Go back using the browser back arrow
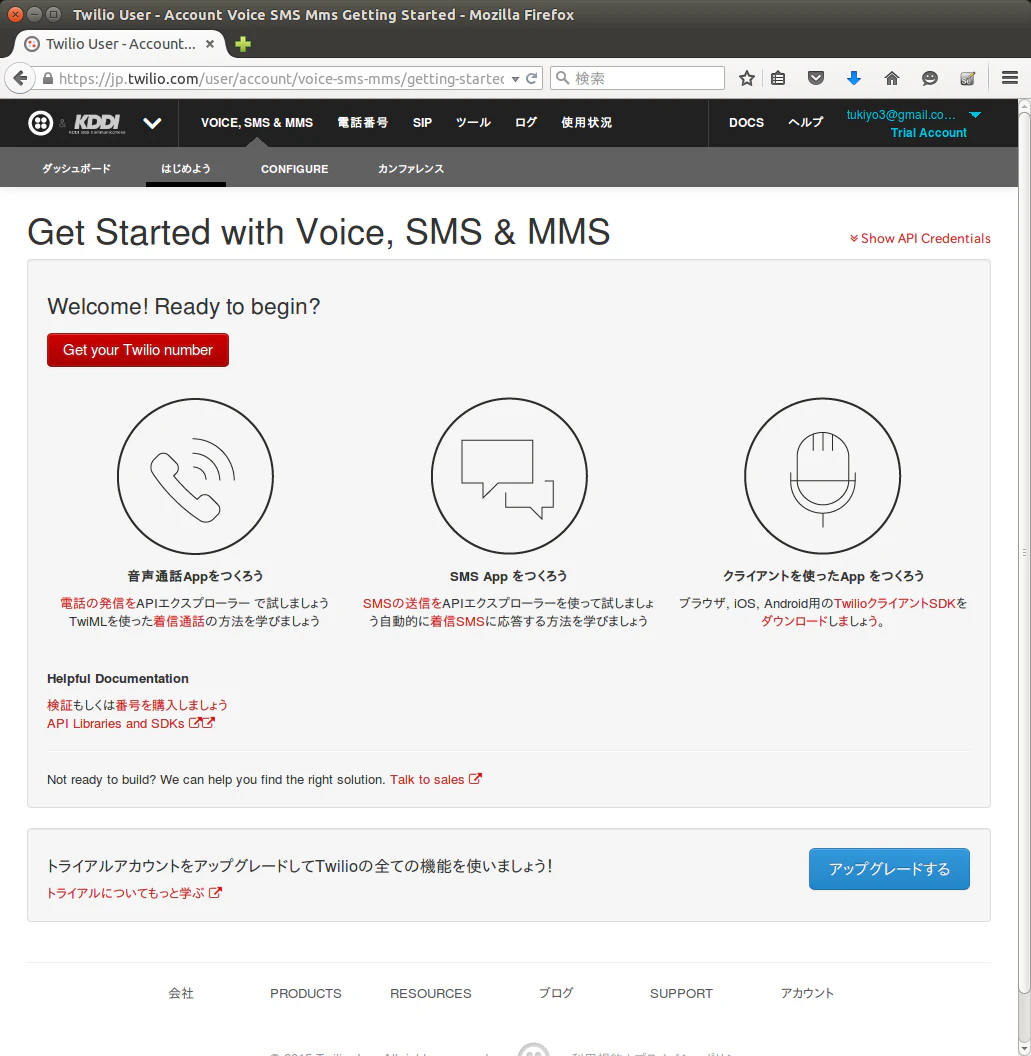Screen dimensions: 1031x1056 point(21,78)
